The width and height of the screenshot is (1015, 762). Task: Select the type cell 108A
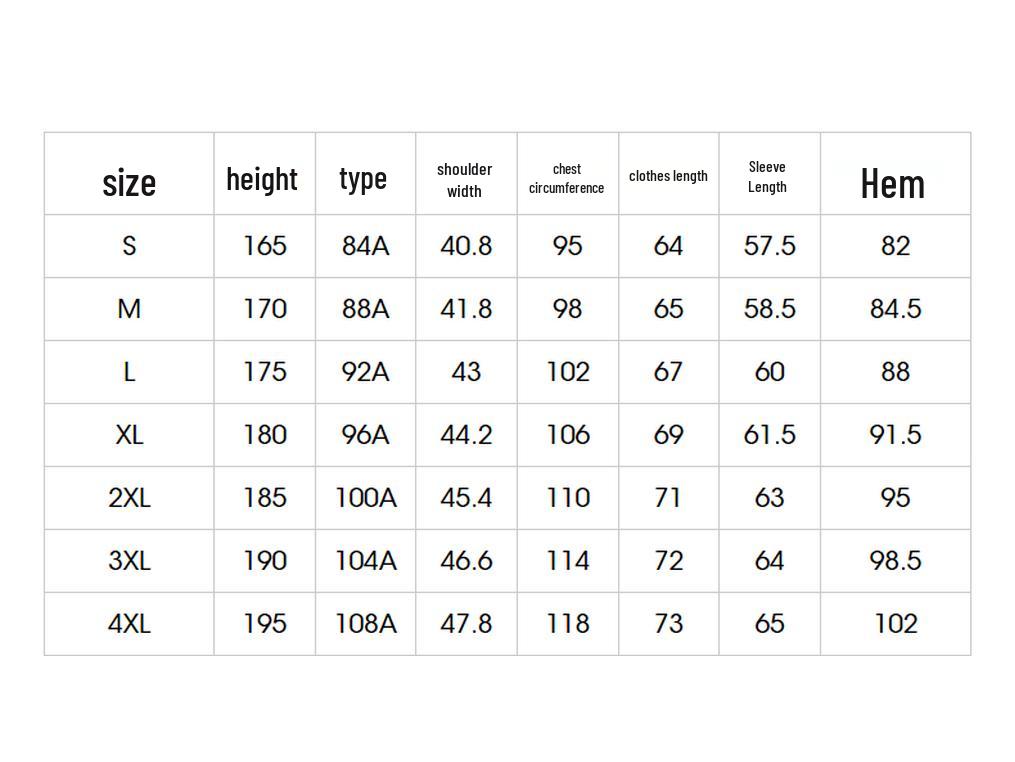(365, 624)
